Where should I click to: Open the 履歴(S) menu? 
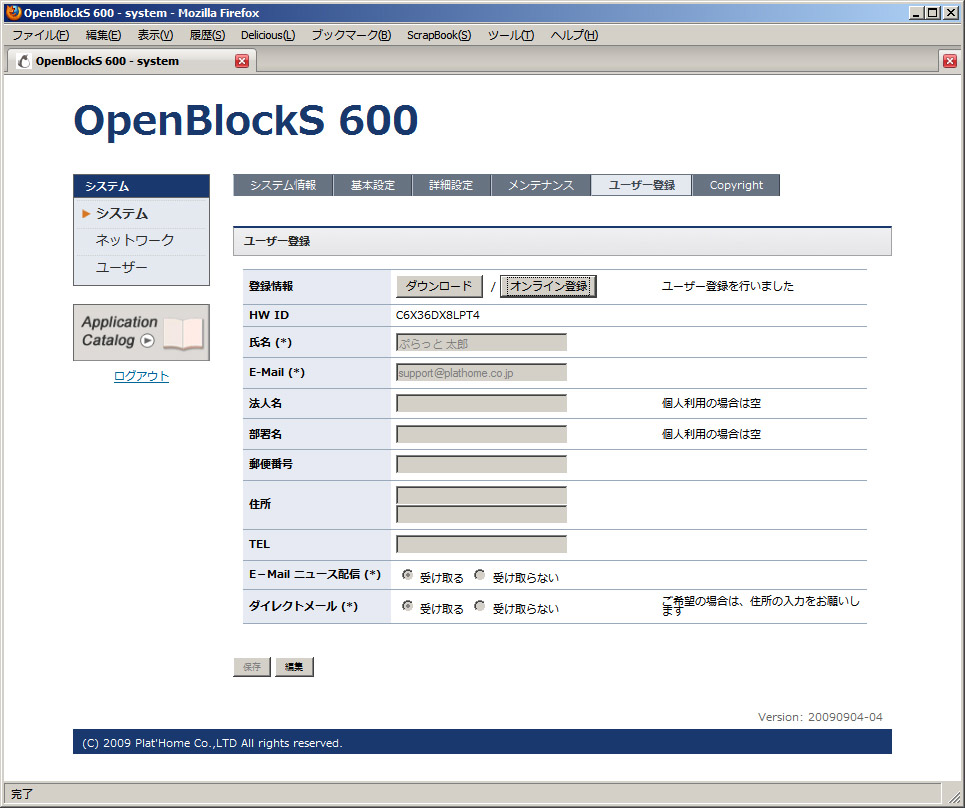tap(207, 35)
